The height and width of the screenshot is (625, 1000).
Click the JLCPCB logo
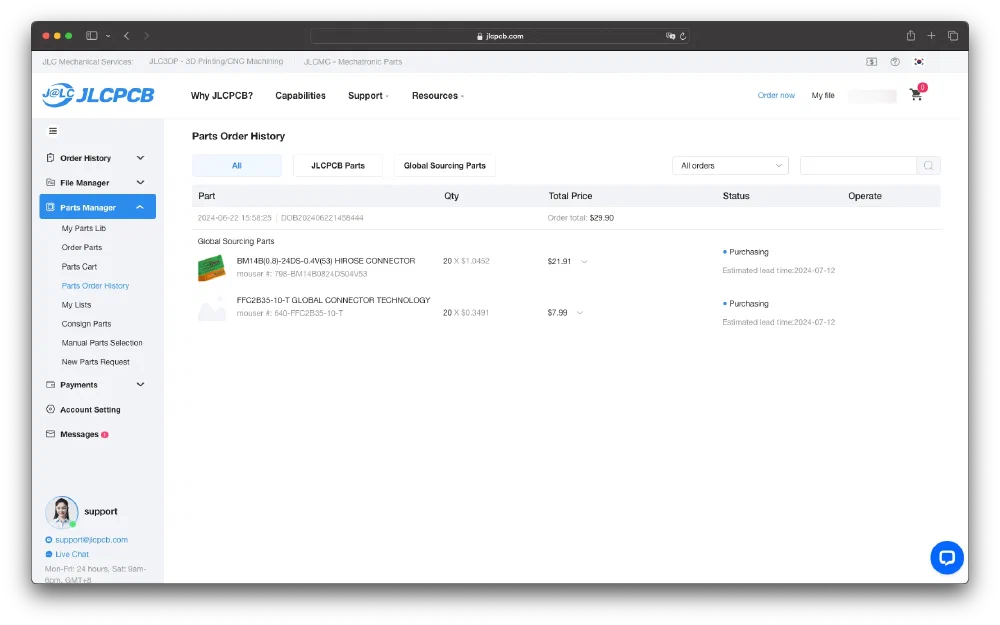[98, 95]
